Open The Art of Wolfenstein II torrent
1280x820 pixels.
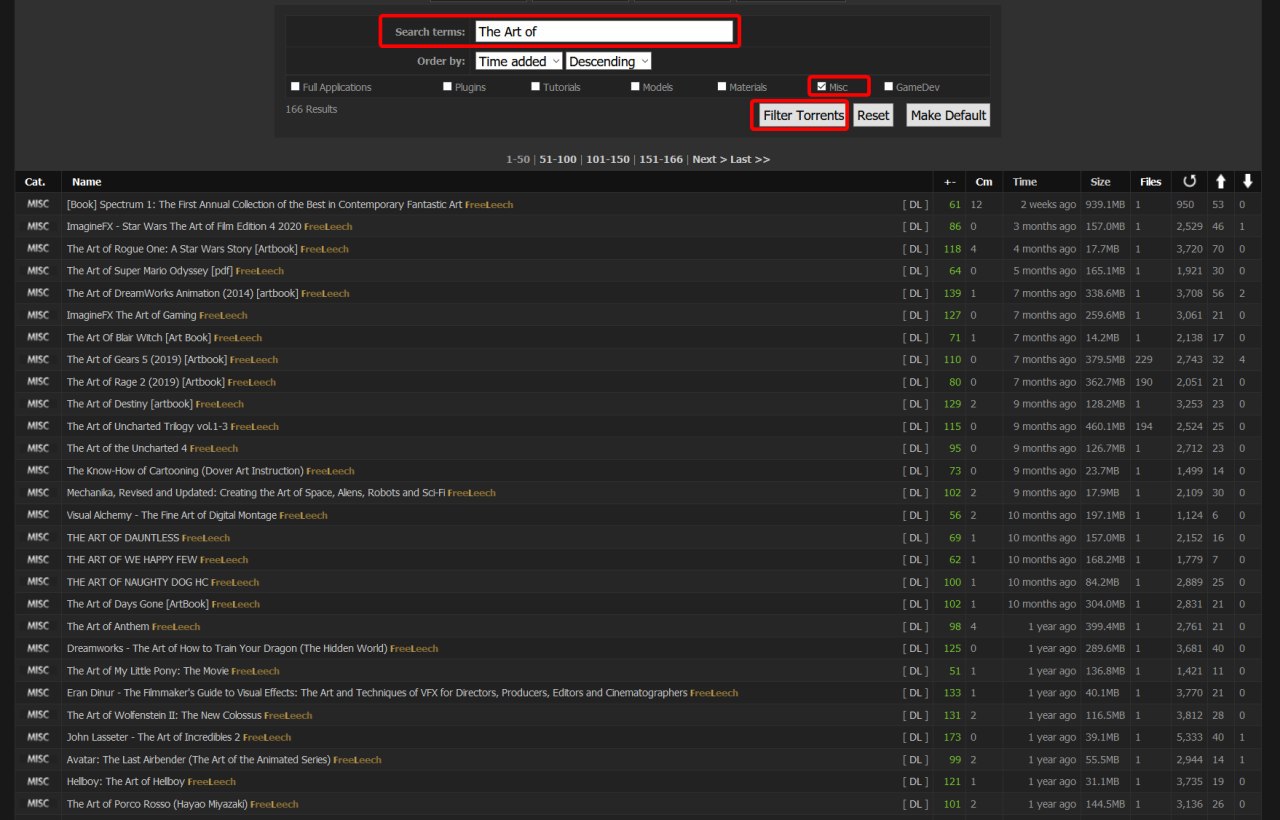click(164, 715)
